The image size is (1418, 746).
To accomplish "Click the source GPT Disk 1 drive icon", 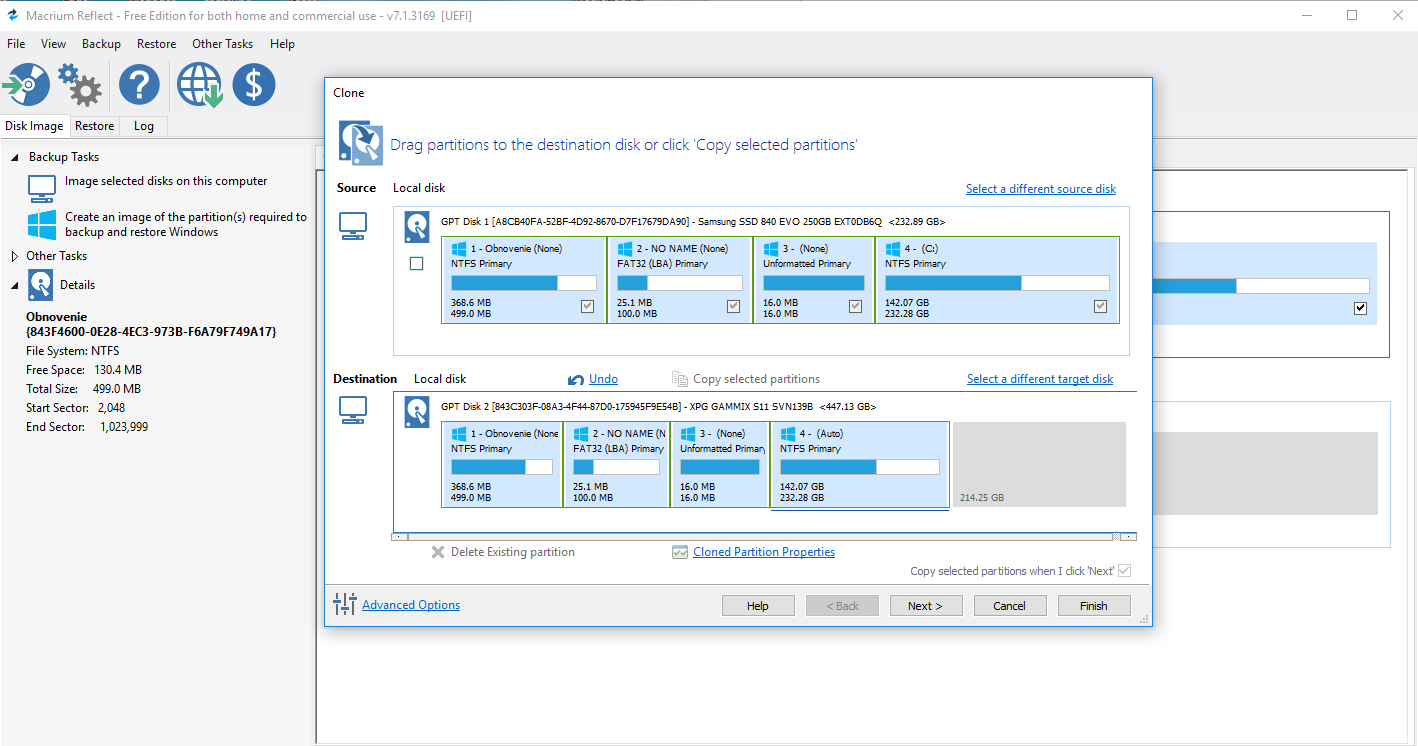I will [417, 227].
